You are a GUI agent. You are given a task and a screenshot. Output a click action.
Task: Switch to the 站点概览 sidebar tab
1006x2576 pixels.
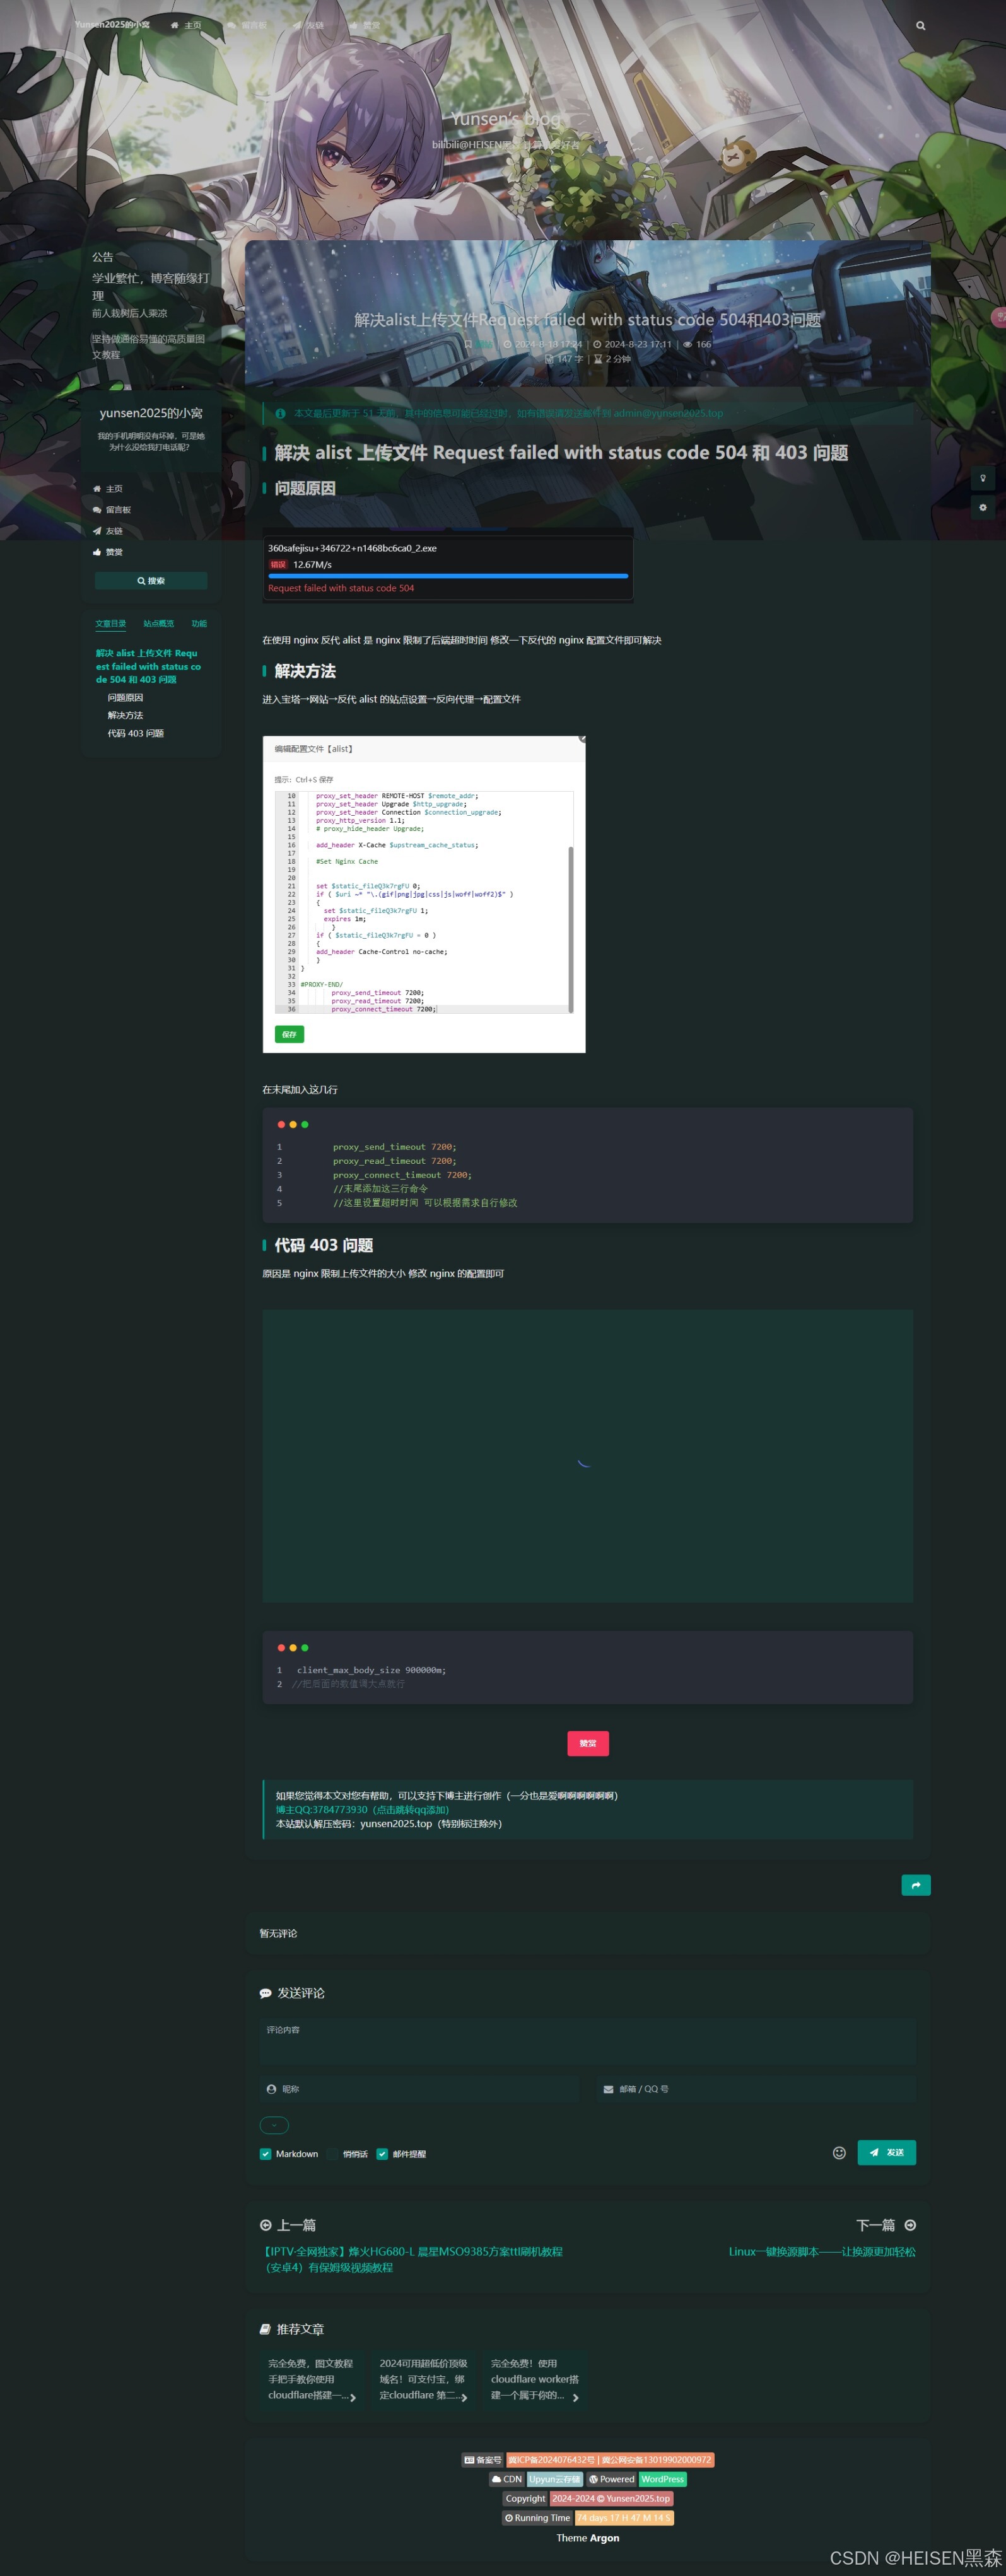[x=158, y=624]
